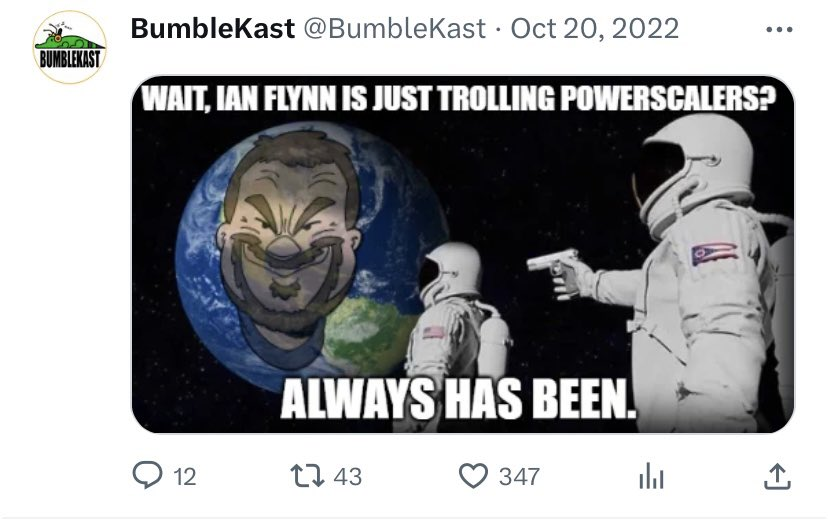Viewport: 828px width, 522px height.
Task: Open the three-dot more options menu
Action: [x=778, y=29]
